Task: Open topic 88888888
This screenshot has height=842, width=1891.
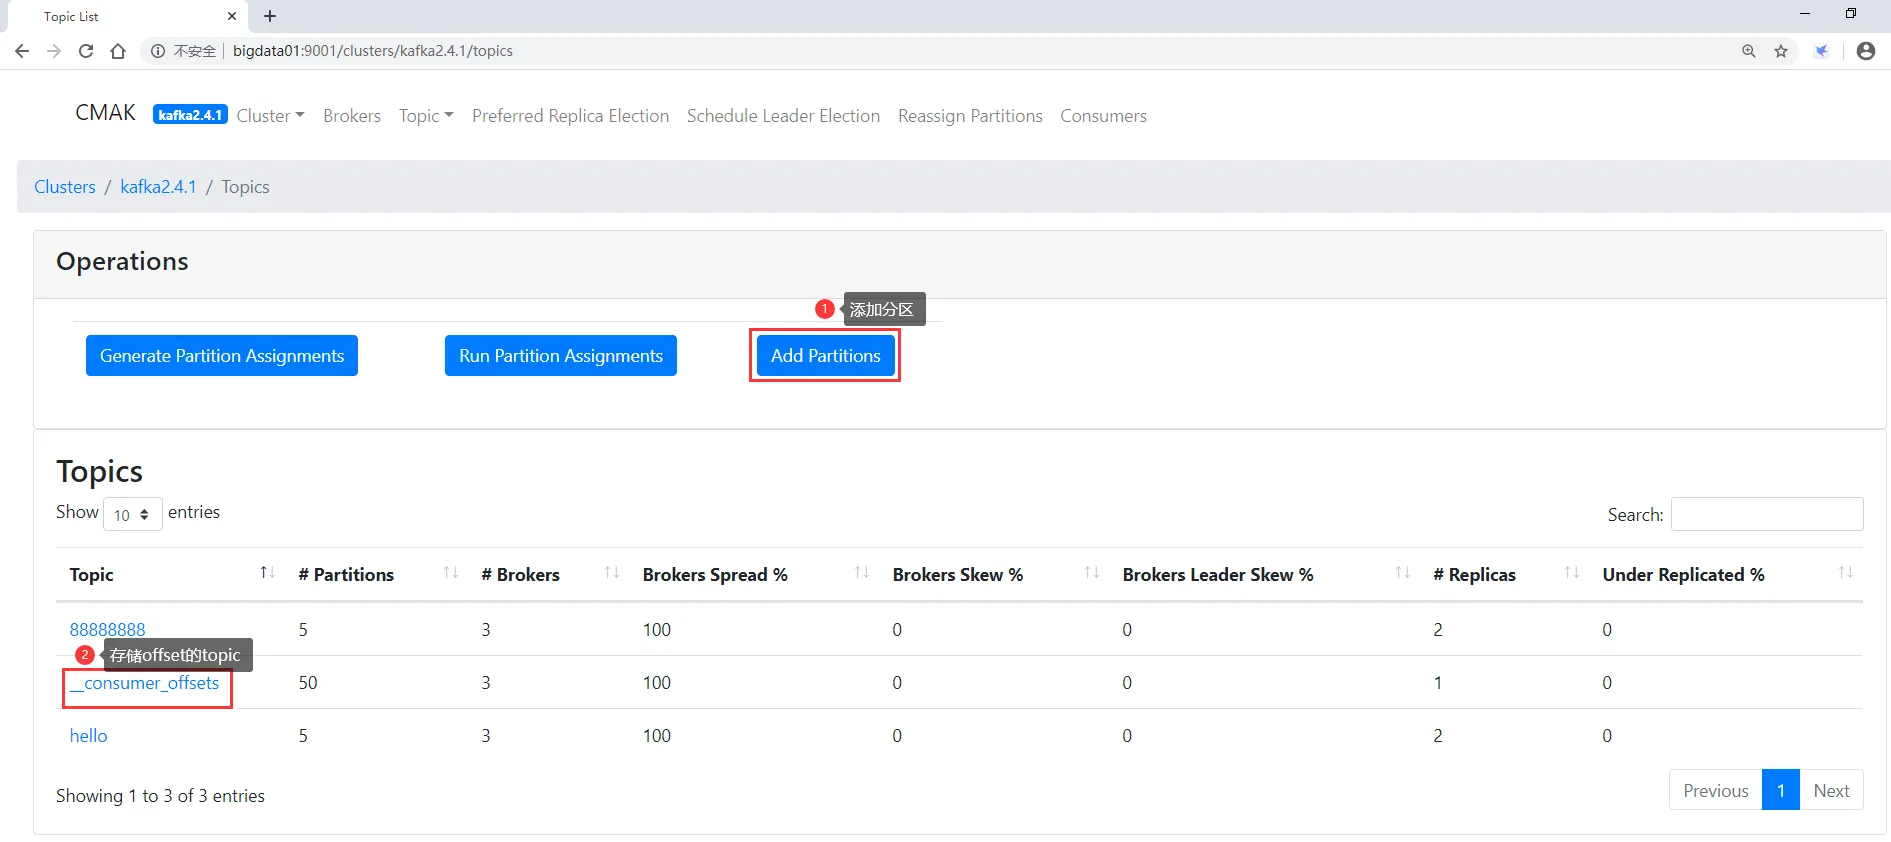Action: click(107, 630)
